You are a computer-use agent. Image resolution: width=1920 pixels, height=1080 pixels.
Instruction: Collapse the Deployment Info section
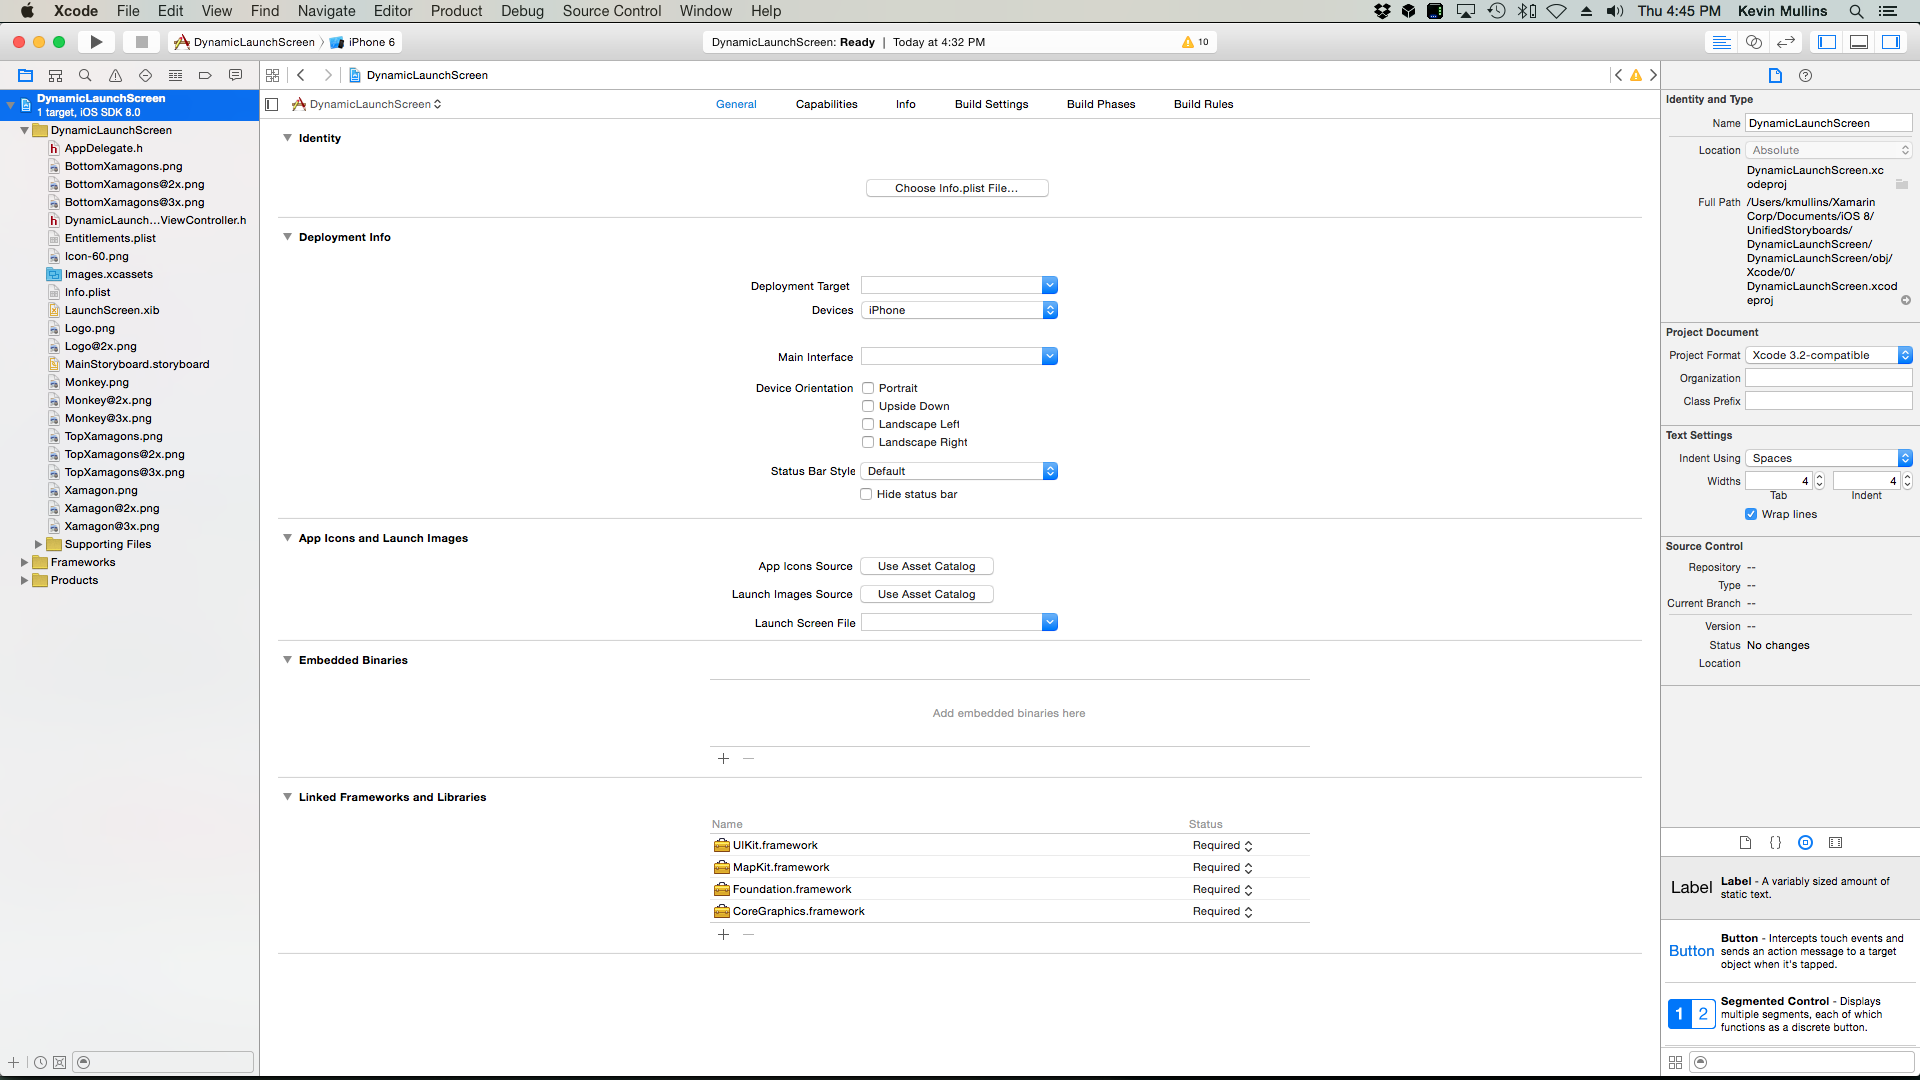click(288, 237)
